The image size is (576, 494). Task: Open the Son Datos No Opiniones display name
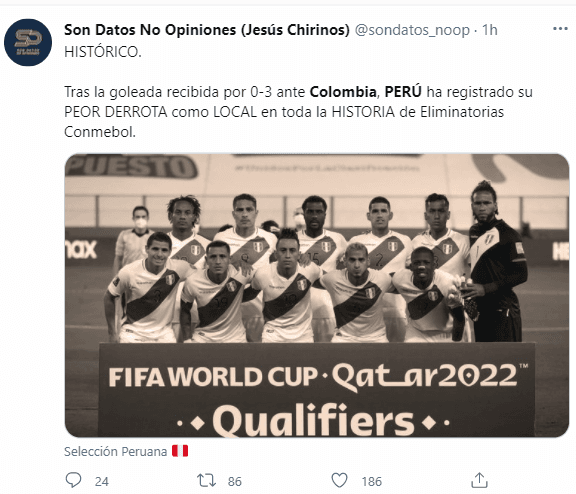207,30
